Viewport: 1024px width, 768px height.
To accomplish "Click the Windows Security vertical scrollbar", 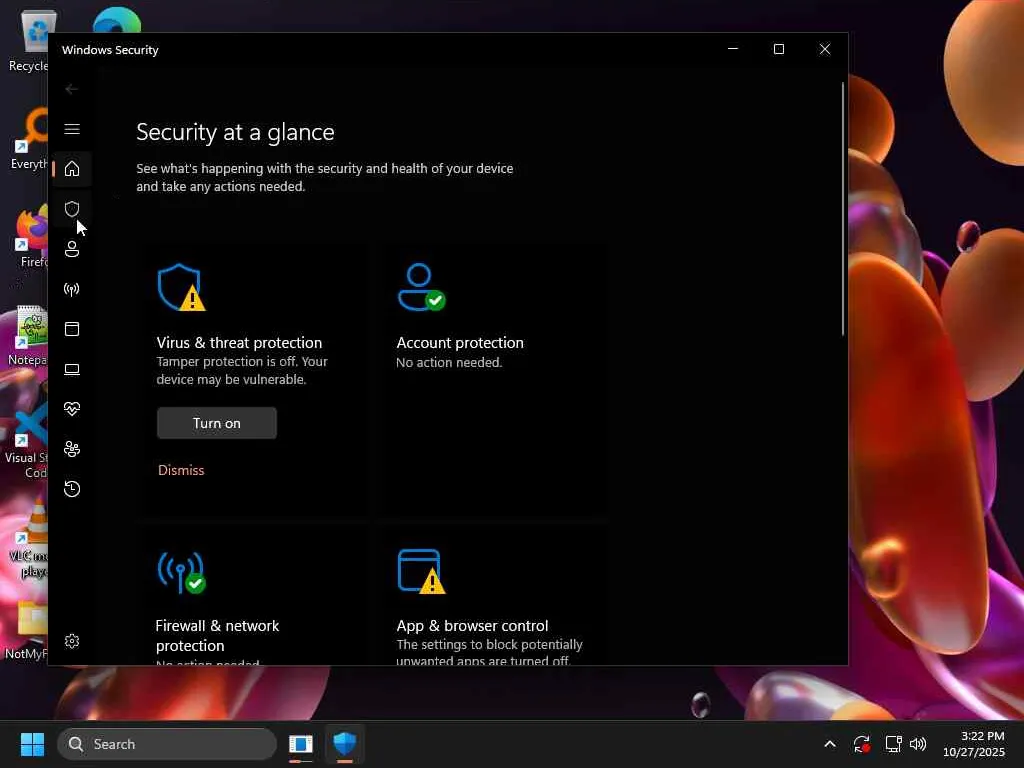I will 842,209.
